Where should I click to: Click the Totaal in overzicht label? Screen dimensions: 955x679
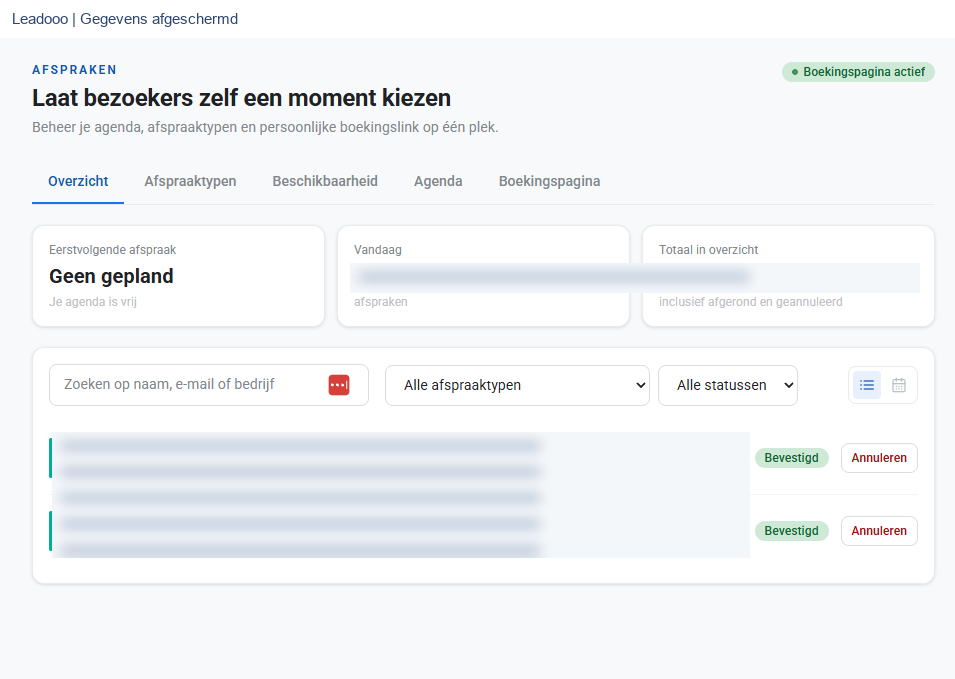point(708,250)
